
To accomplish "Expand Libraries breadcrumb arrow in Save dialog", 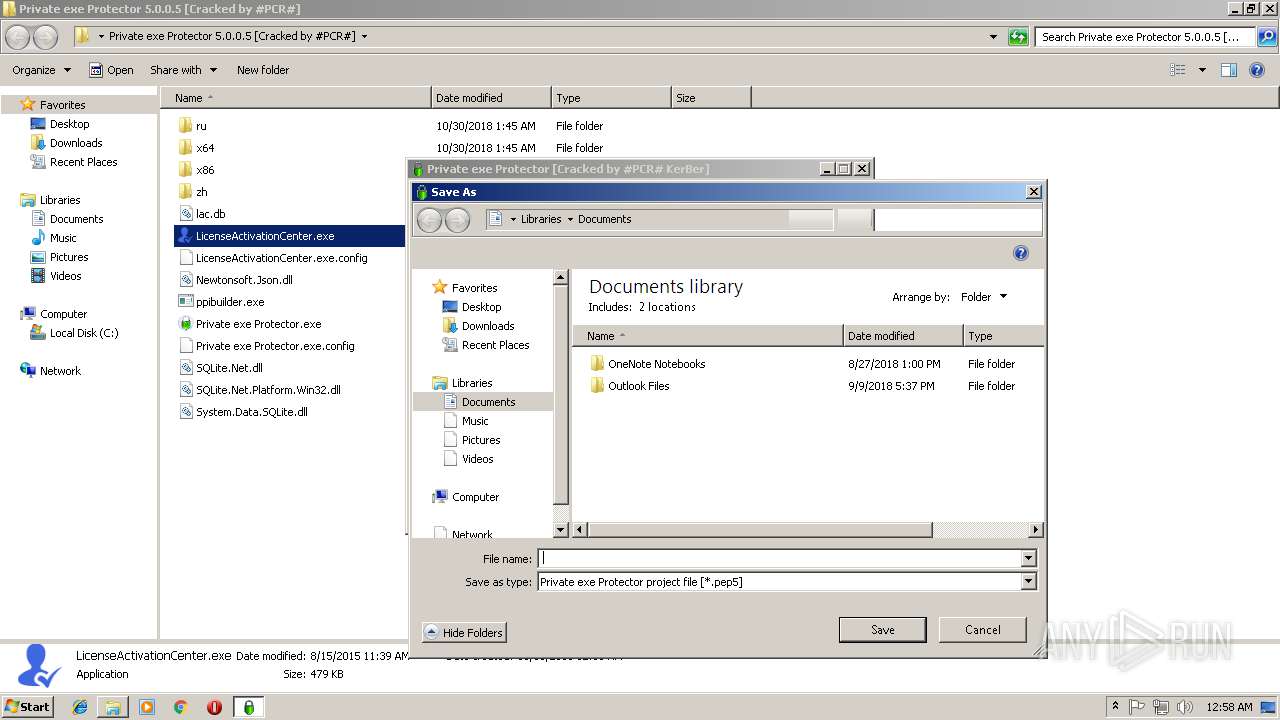I will [570, 219].
